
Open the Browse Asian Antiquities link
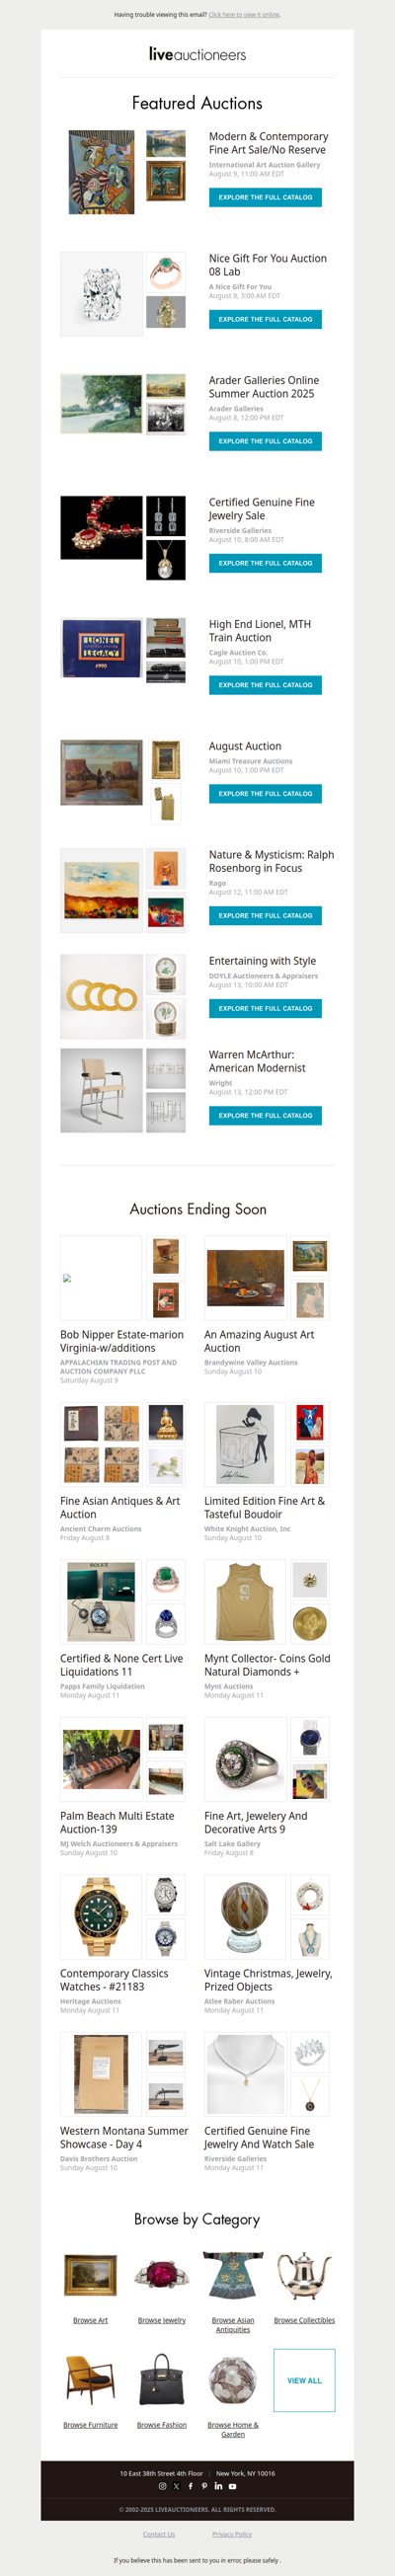233,2324
